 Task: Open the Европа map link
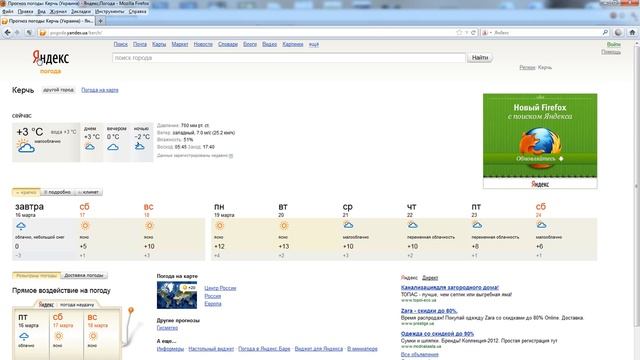pyautogui.click(x=213, y=304)
